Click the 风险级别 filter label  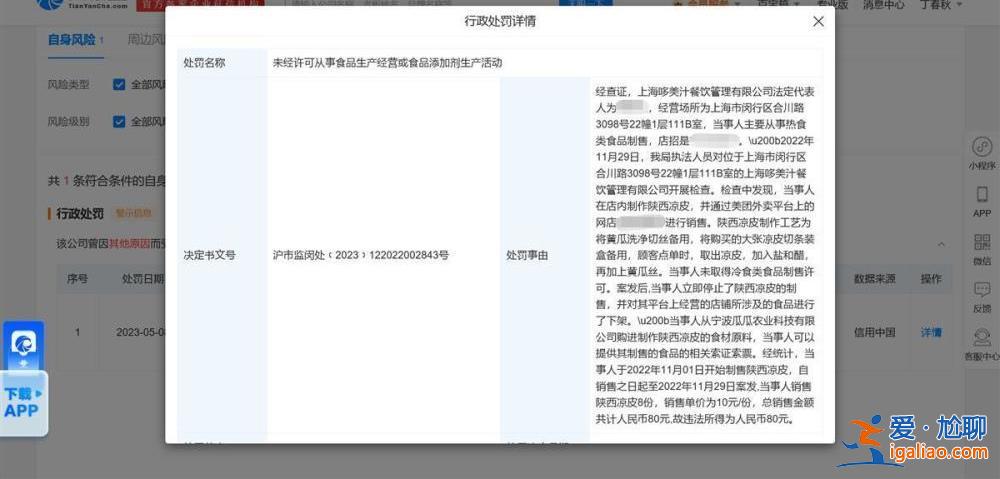[68, 121]
